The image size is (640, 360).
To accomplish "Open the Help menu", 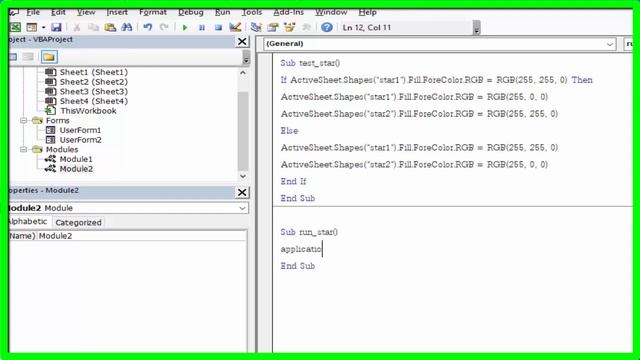I will click(x=367, y=12).
